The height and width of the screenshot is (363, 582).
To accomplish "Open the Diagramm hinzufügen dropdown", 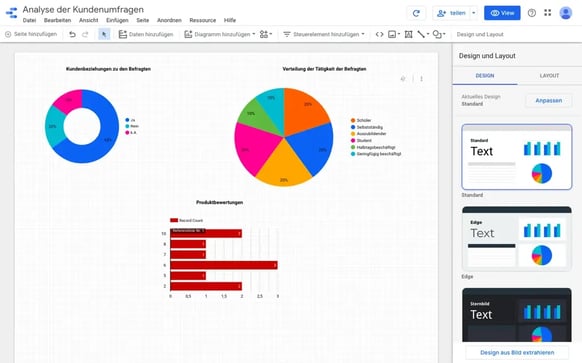I will pos(220,35).
